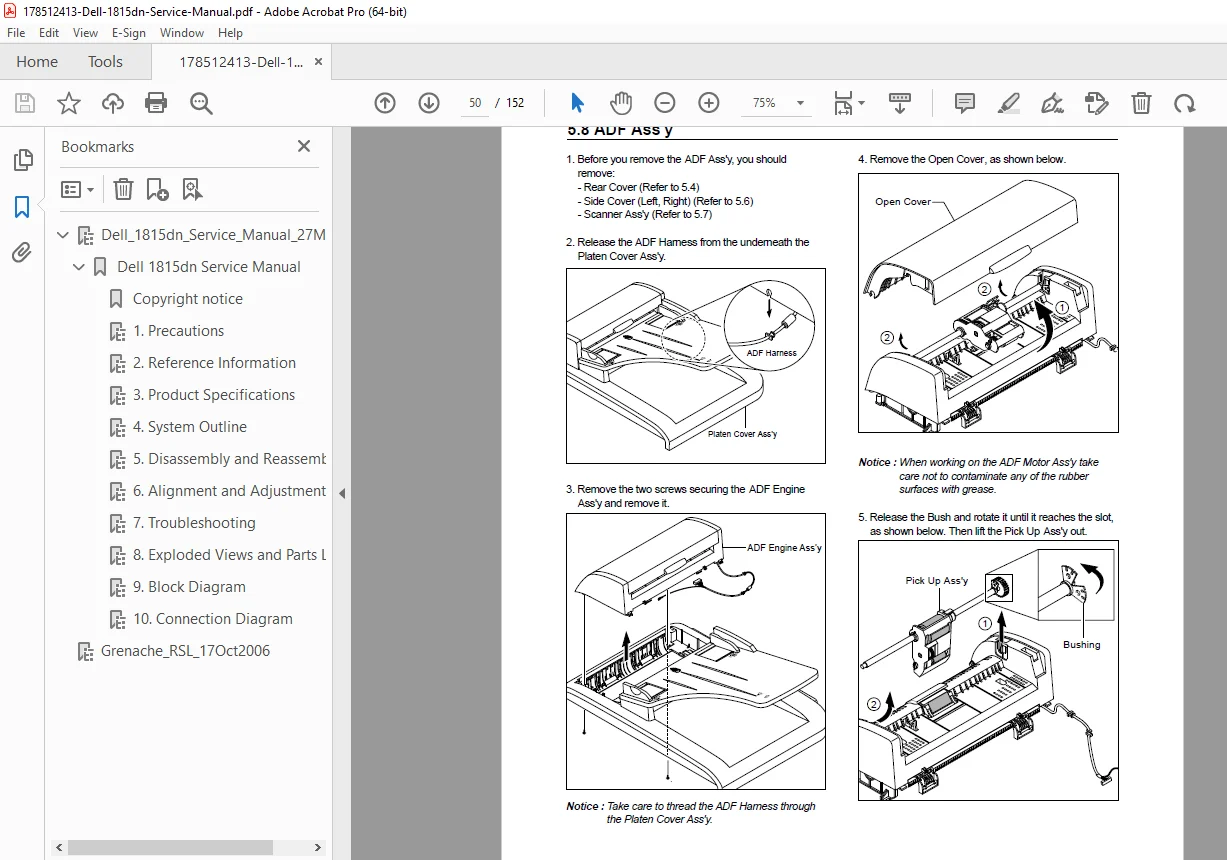Open the page thumbnails panel
Viewport: 1227px width, 860px height.
tap(22, 160)
